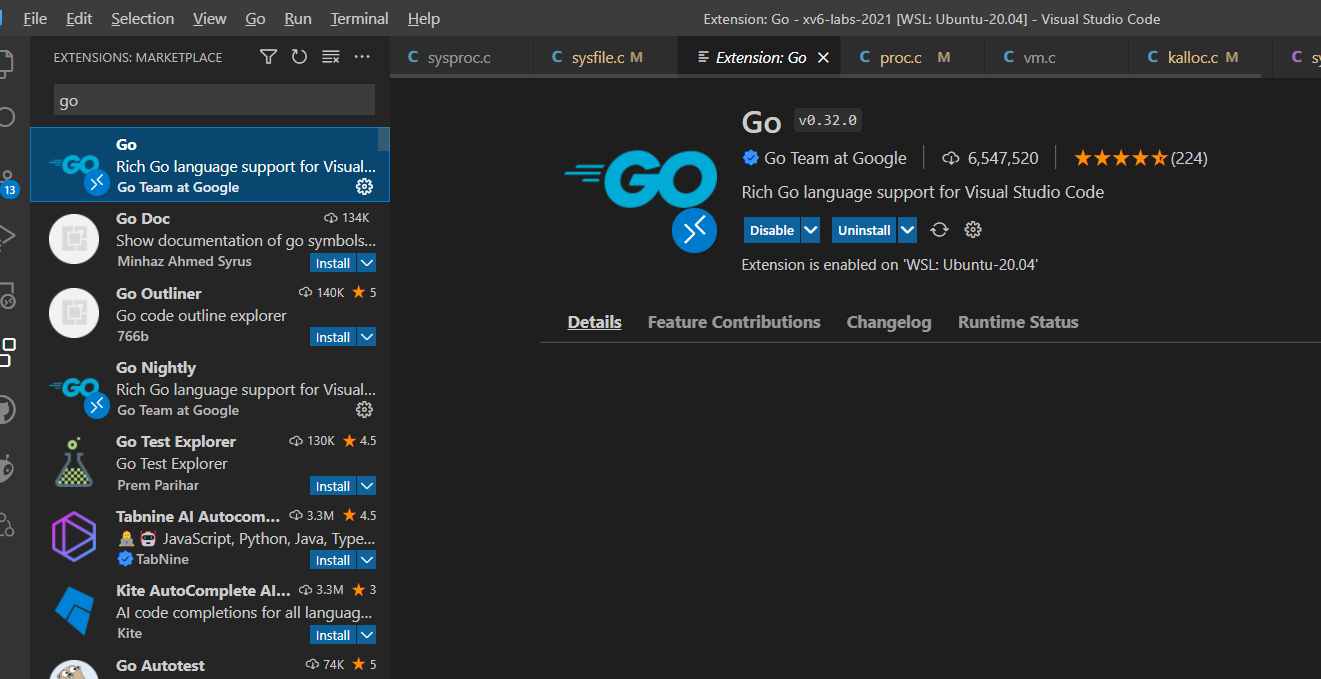Open the File menu

[35, 19]
